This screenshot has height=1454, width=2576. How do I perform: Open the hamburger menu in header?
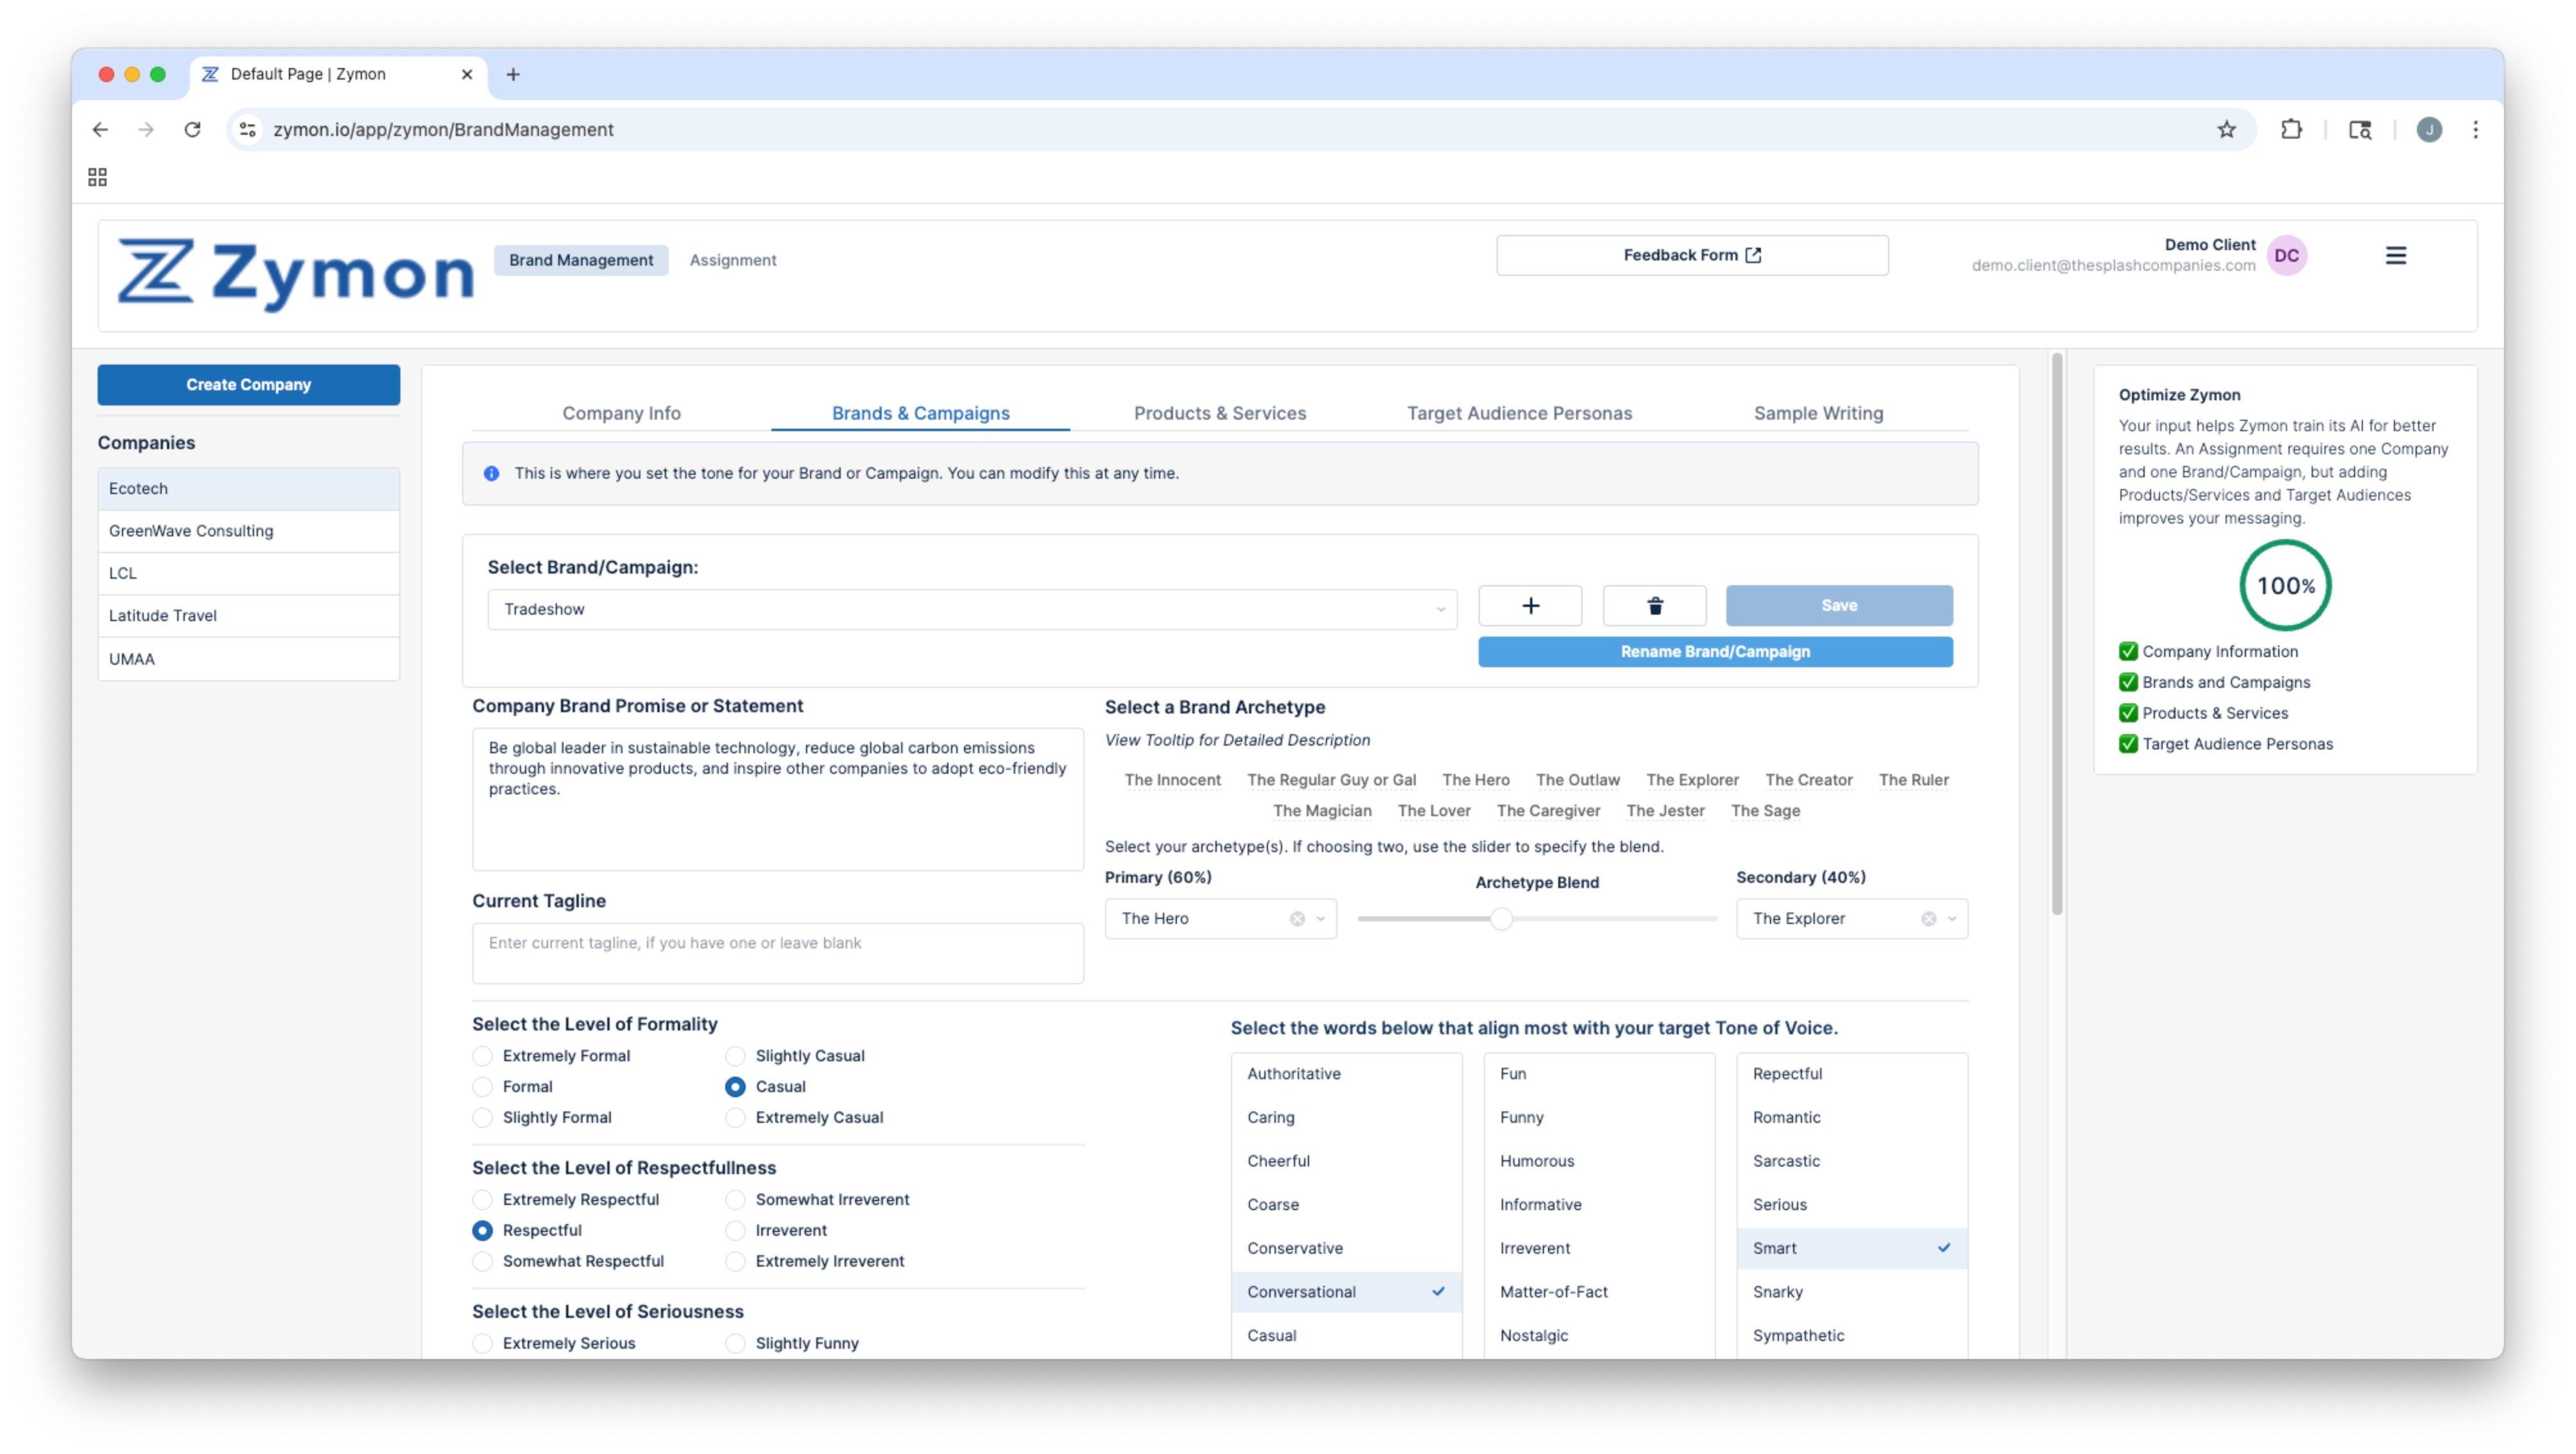pyautogui.click(x=2396, y=256)
